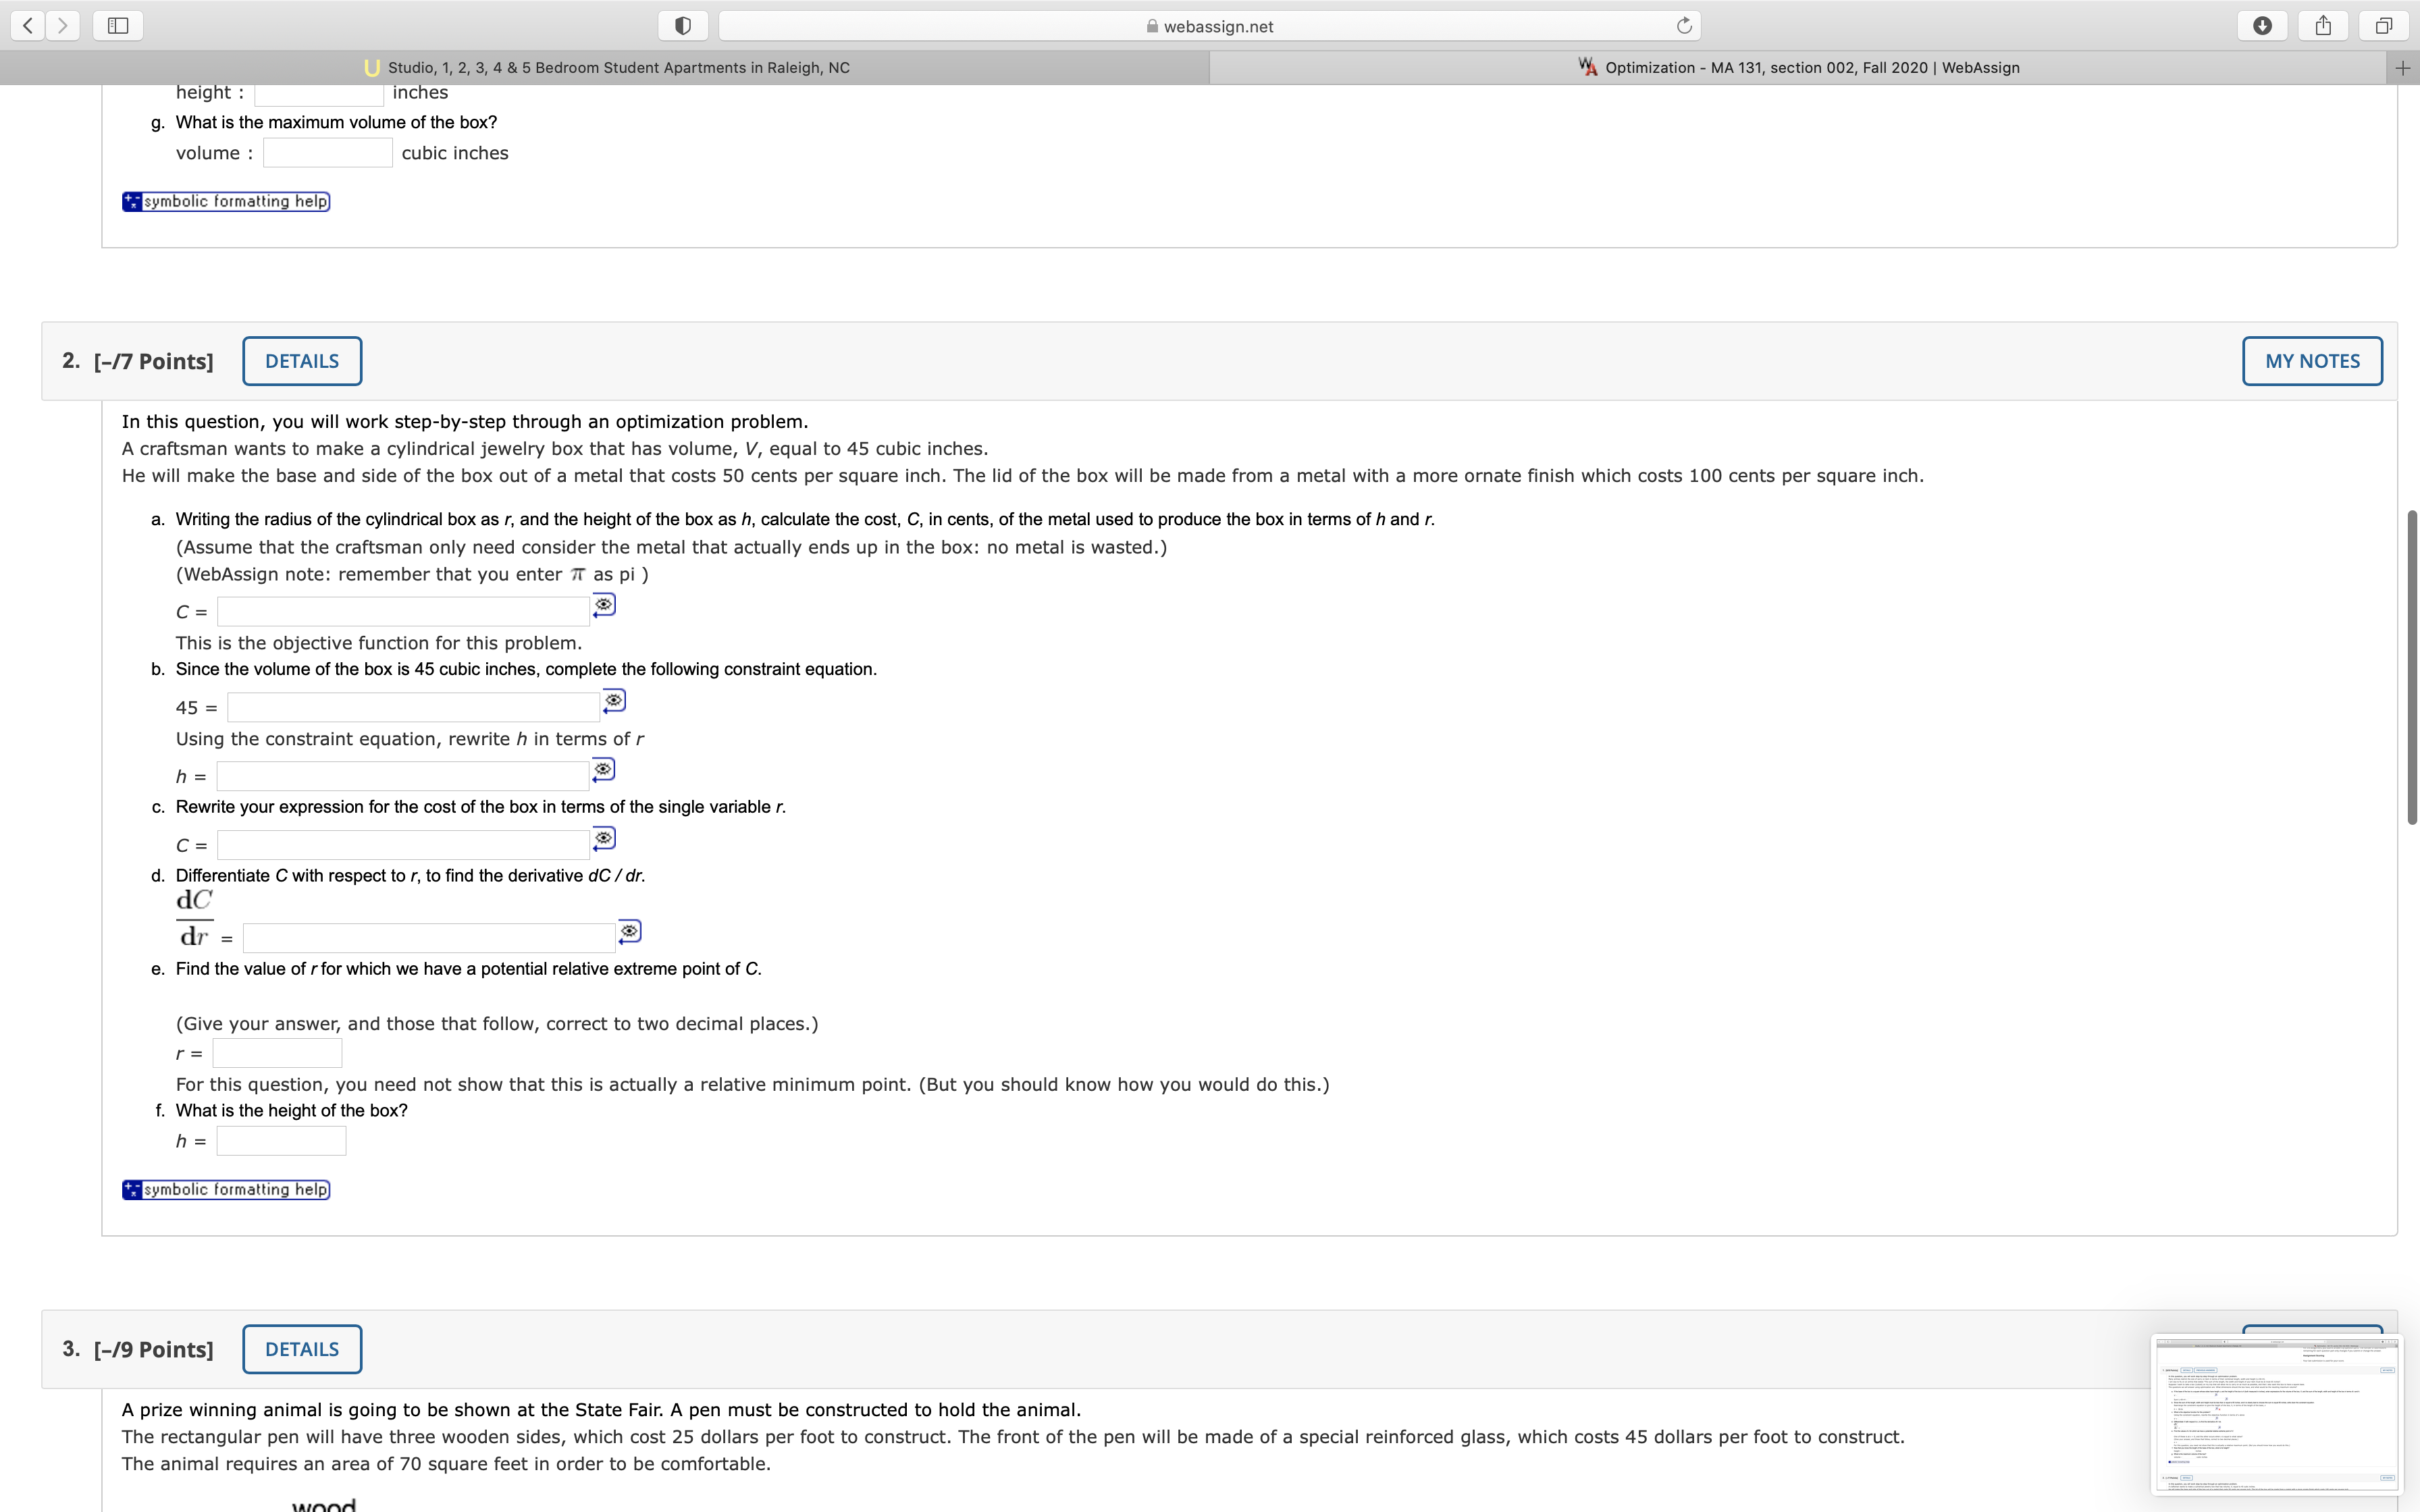The width and height of the screenshot is (2420, 1512).
Task: Open the Share menu icon
Action: [2322, 25]
